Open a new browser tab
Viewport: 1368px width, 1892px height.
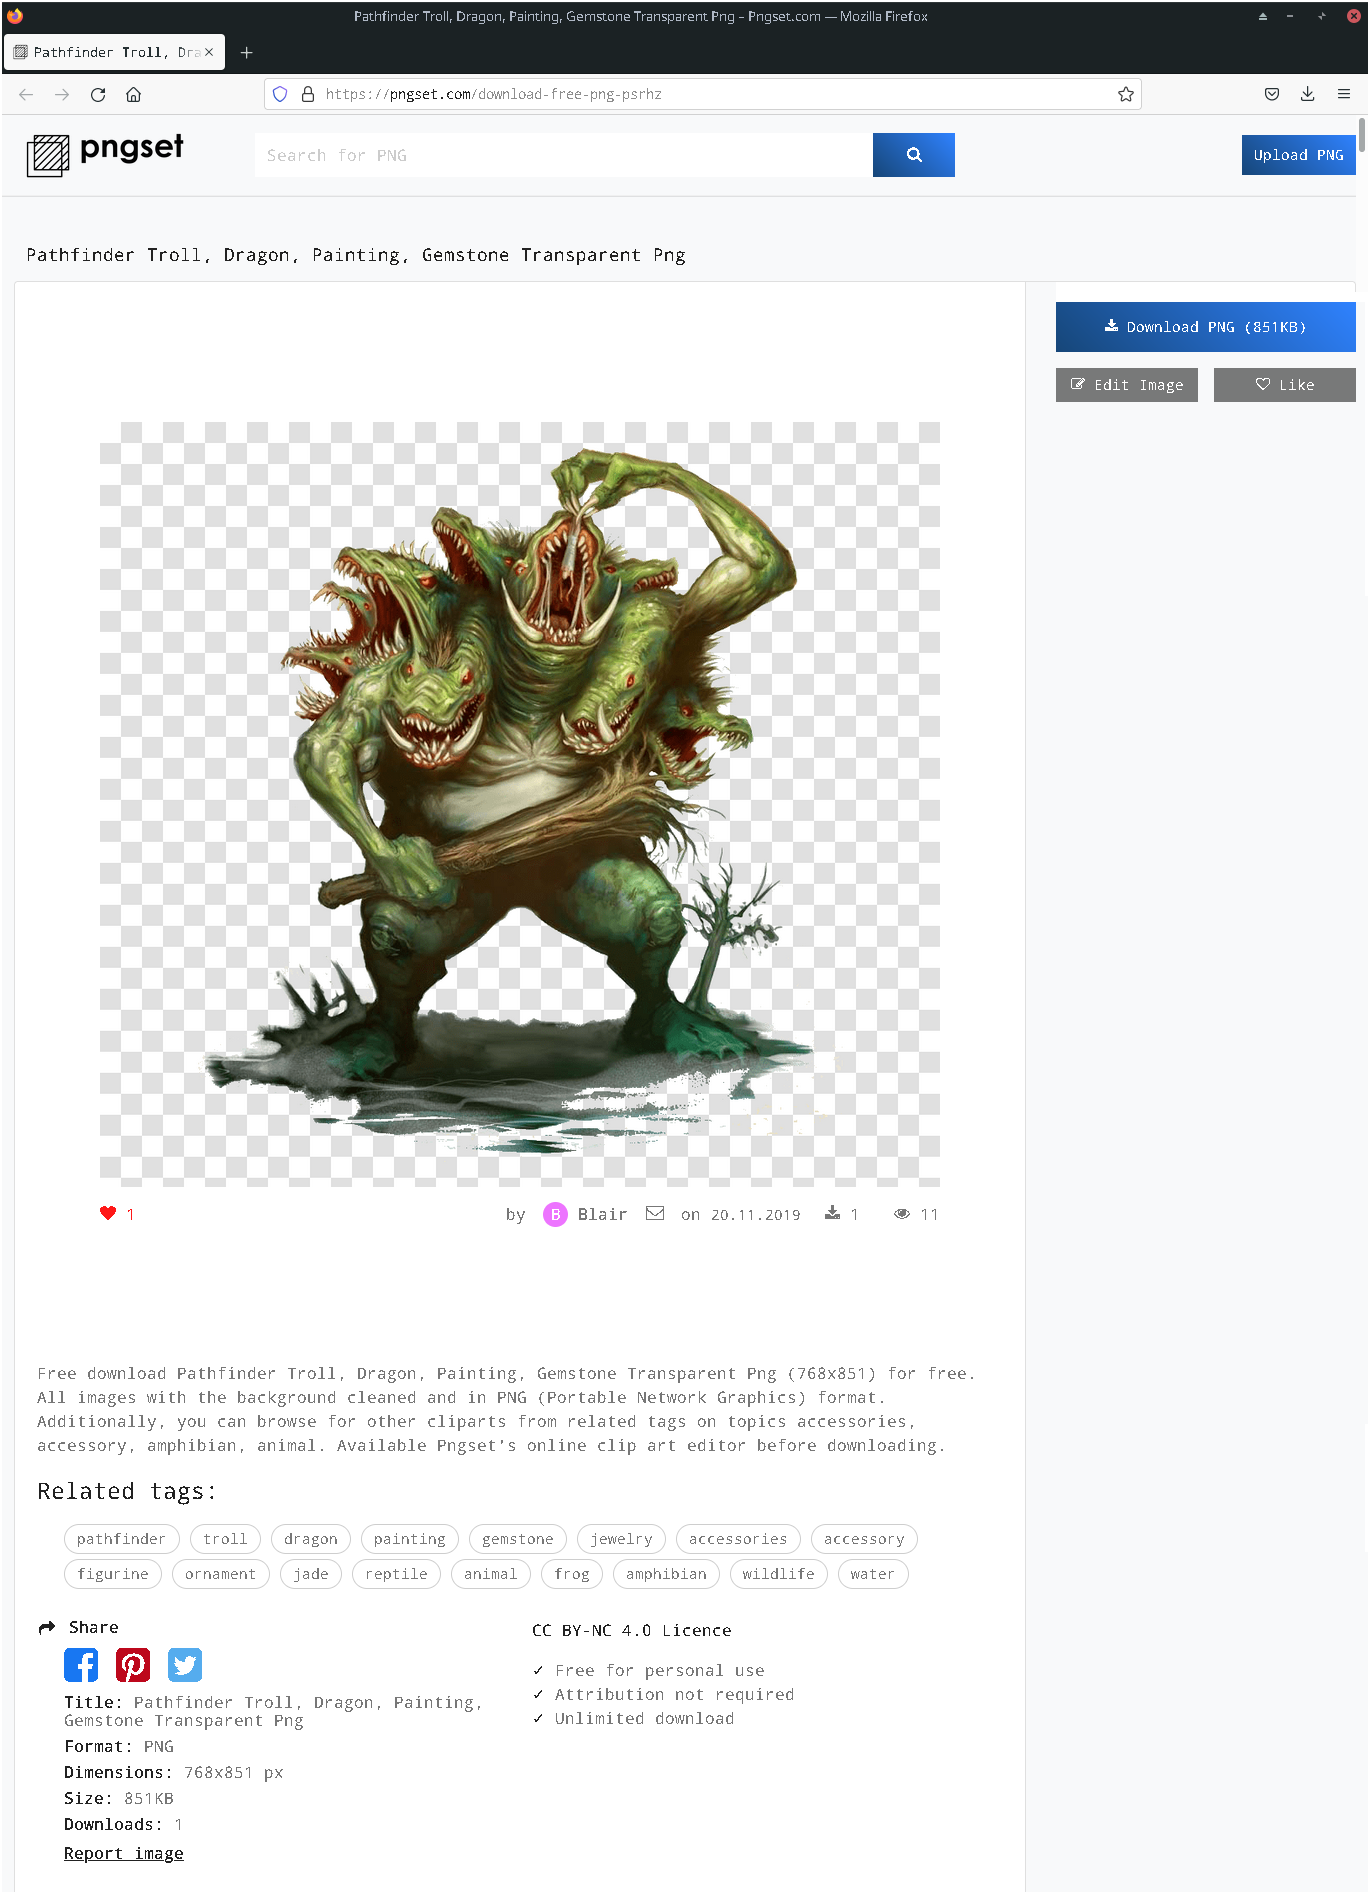pyautogui.click(x=246, y=52)
